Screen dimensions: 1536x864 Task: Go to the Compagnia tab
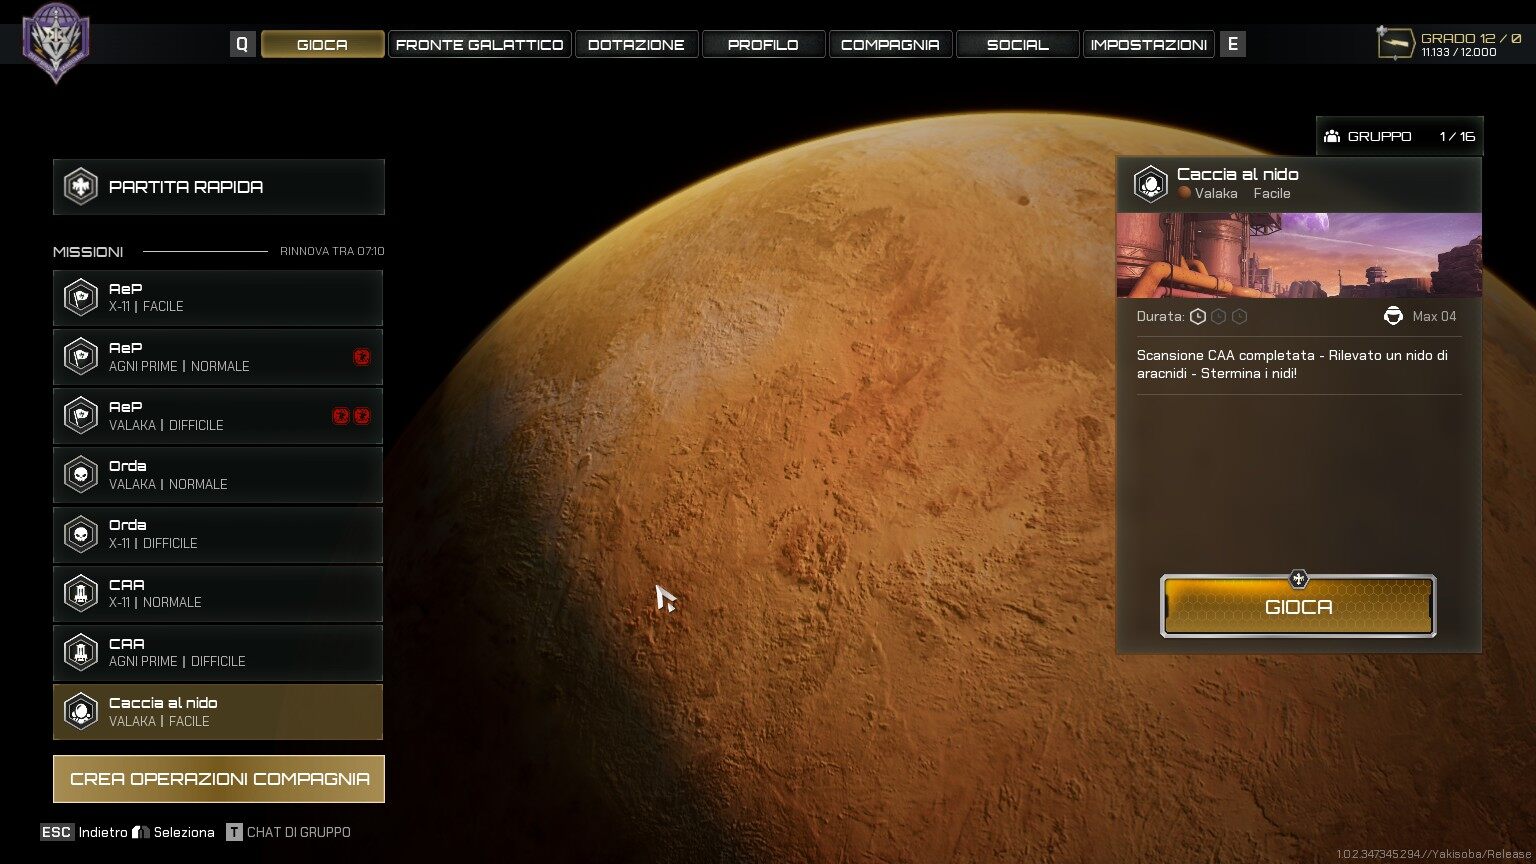pos(890,44)
